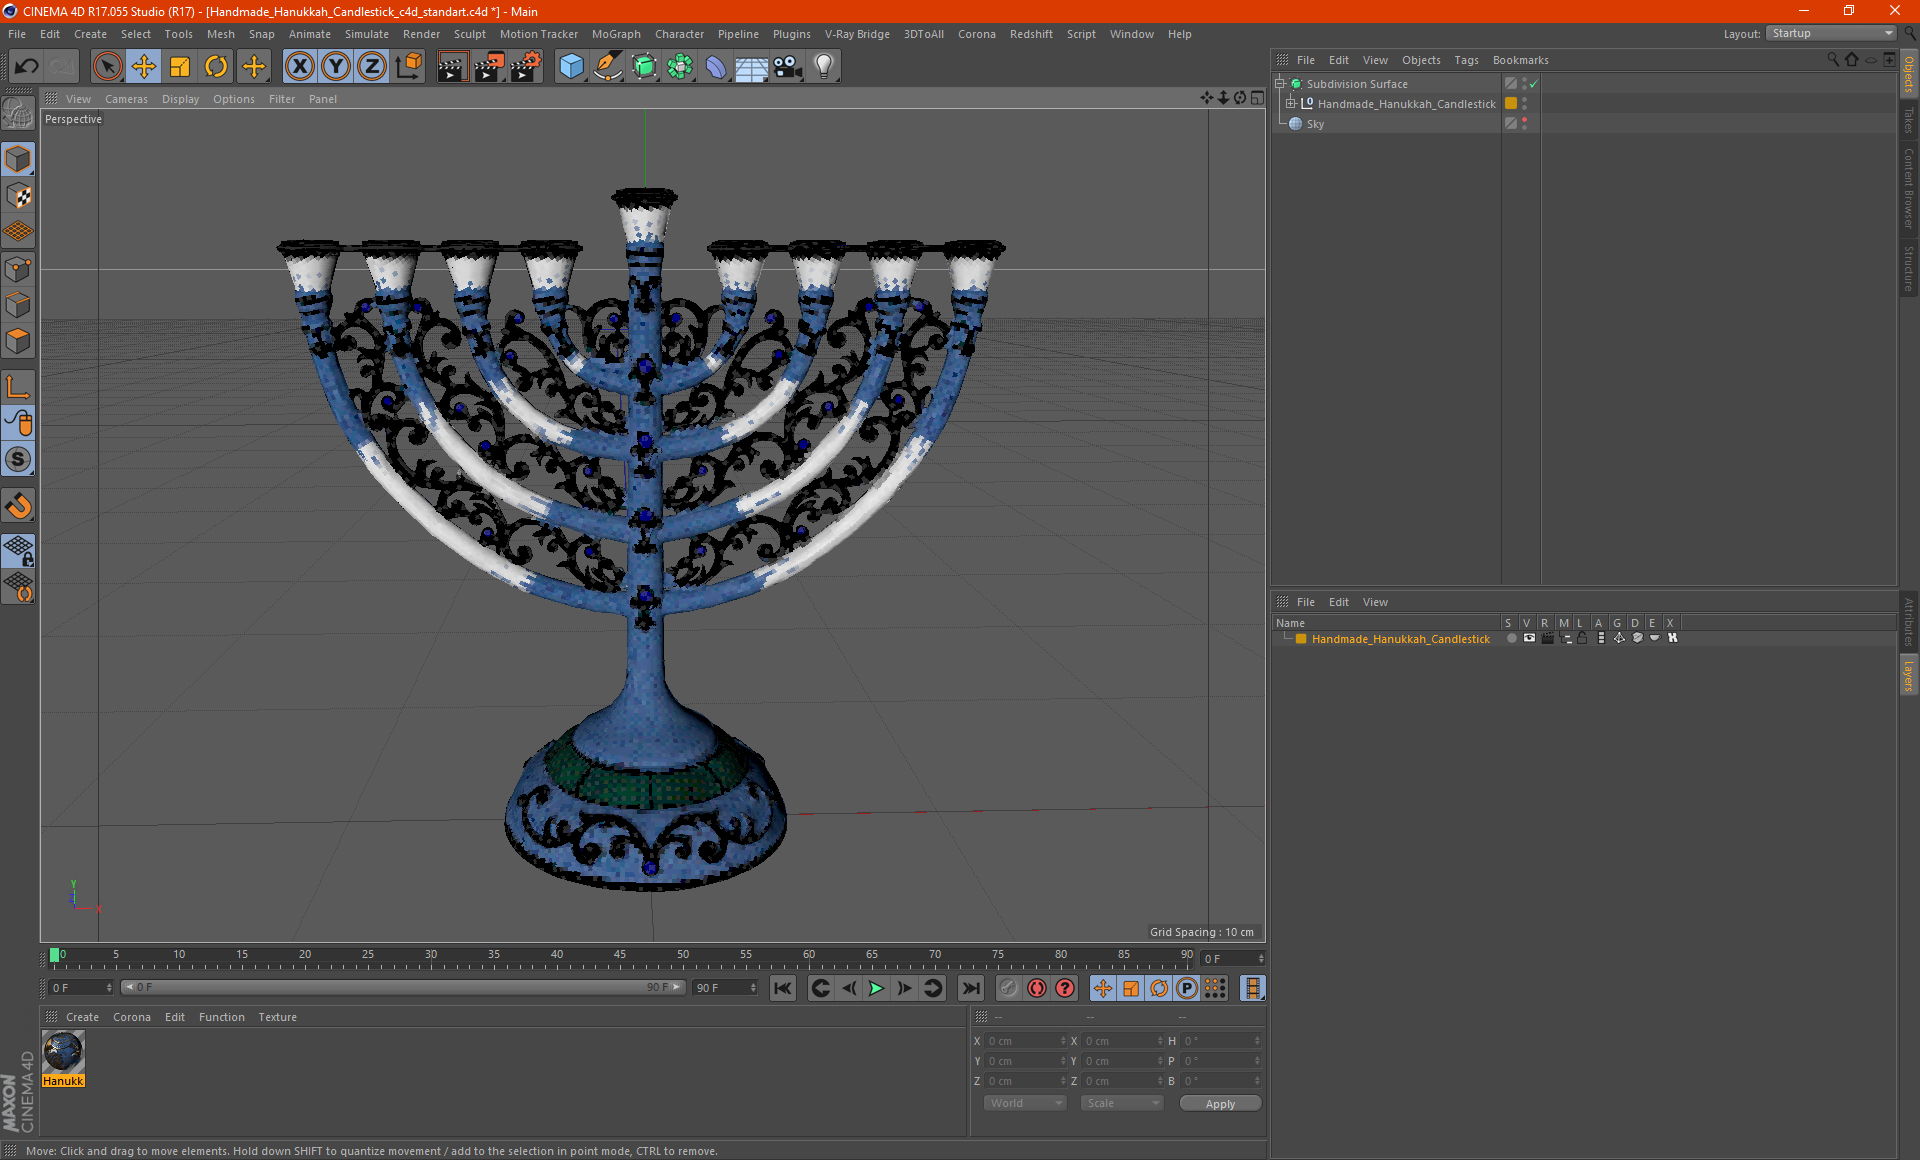Activate the Rotate tool
The height and width of the screenshot is (1160, 1920).
[x=216, y=67]
